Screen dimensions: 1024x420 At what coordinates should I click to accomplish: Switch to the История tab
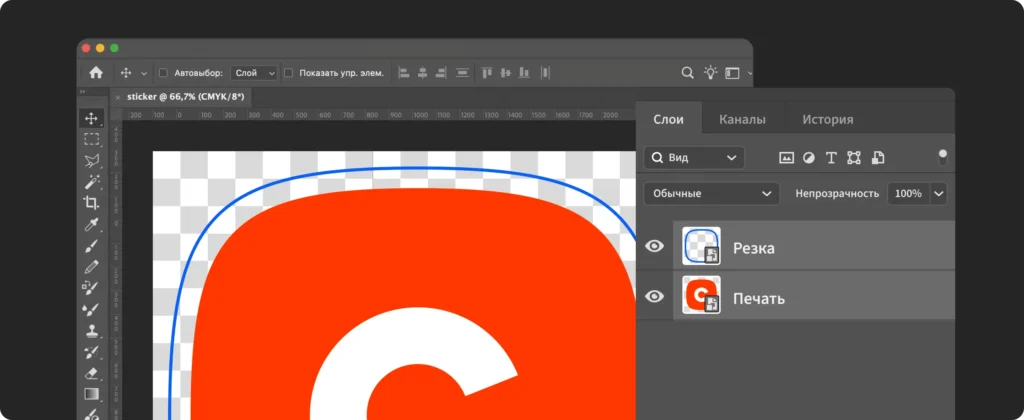coord(828,120)
